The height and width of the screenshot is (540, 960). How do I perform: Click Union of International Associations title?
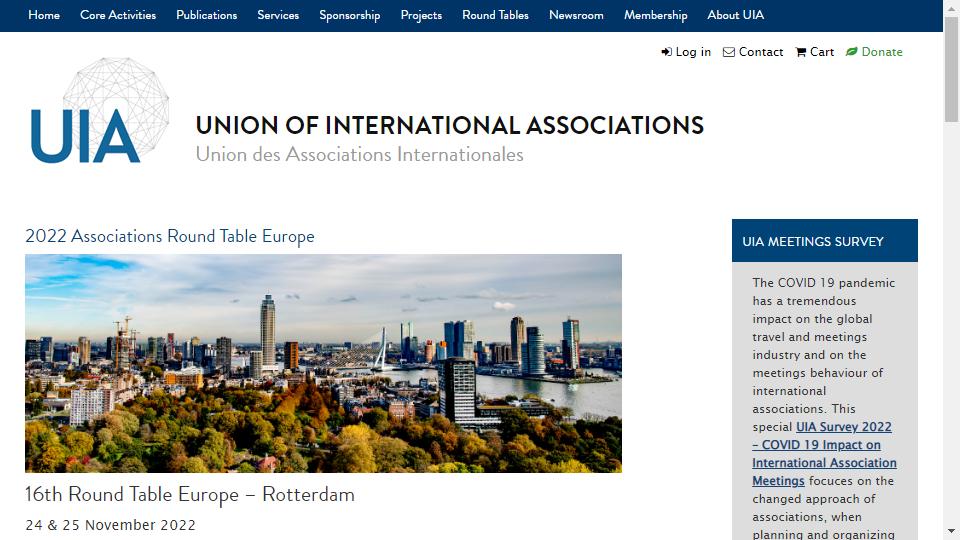[450, 126]
